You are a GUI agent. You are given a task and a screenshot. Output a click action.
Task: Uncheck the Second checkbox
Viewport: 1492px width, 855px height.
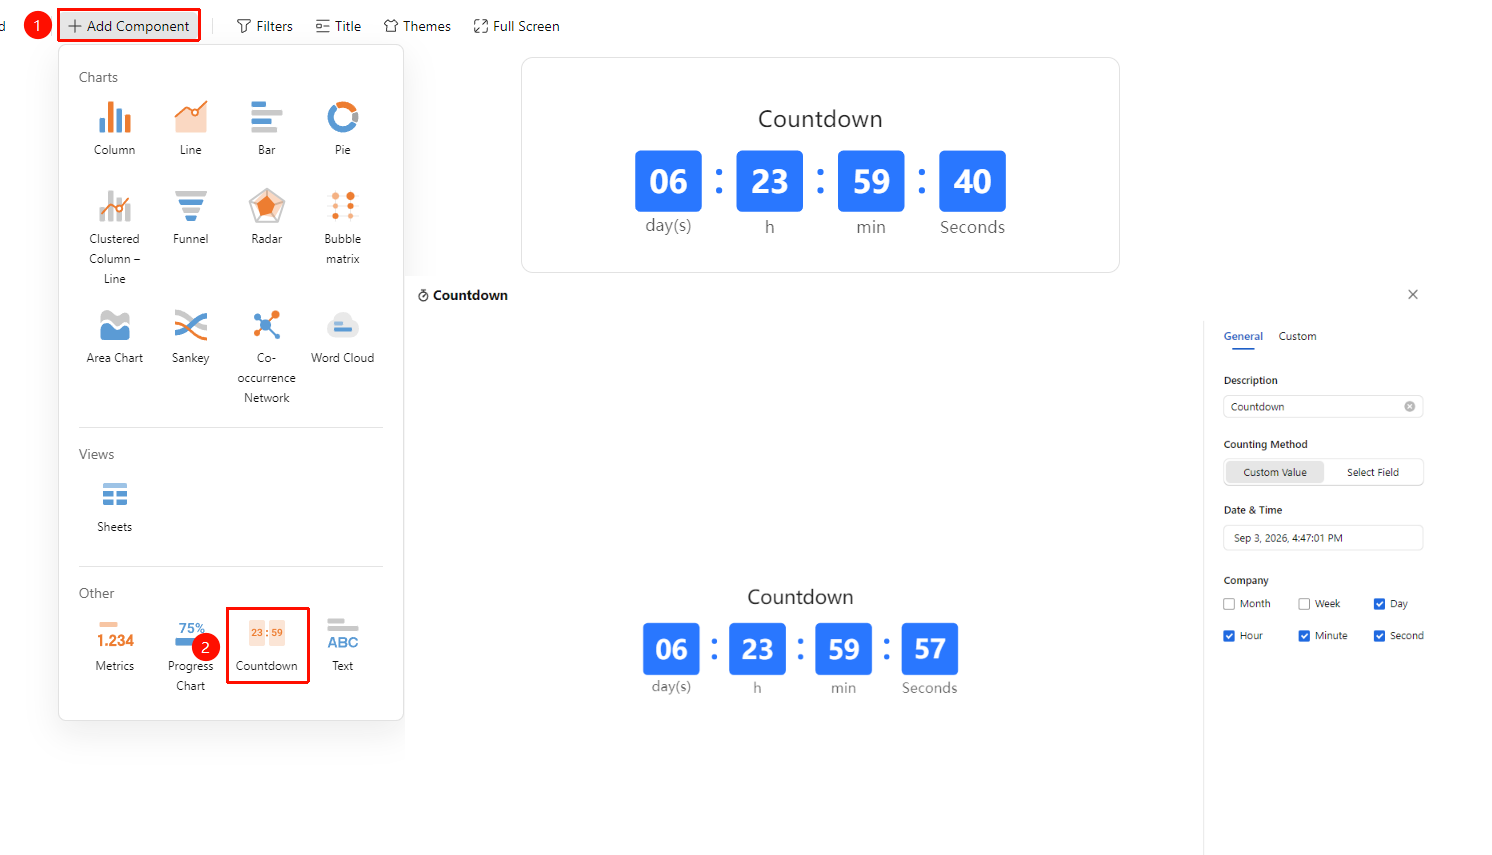coord(1379,636)
